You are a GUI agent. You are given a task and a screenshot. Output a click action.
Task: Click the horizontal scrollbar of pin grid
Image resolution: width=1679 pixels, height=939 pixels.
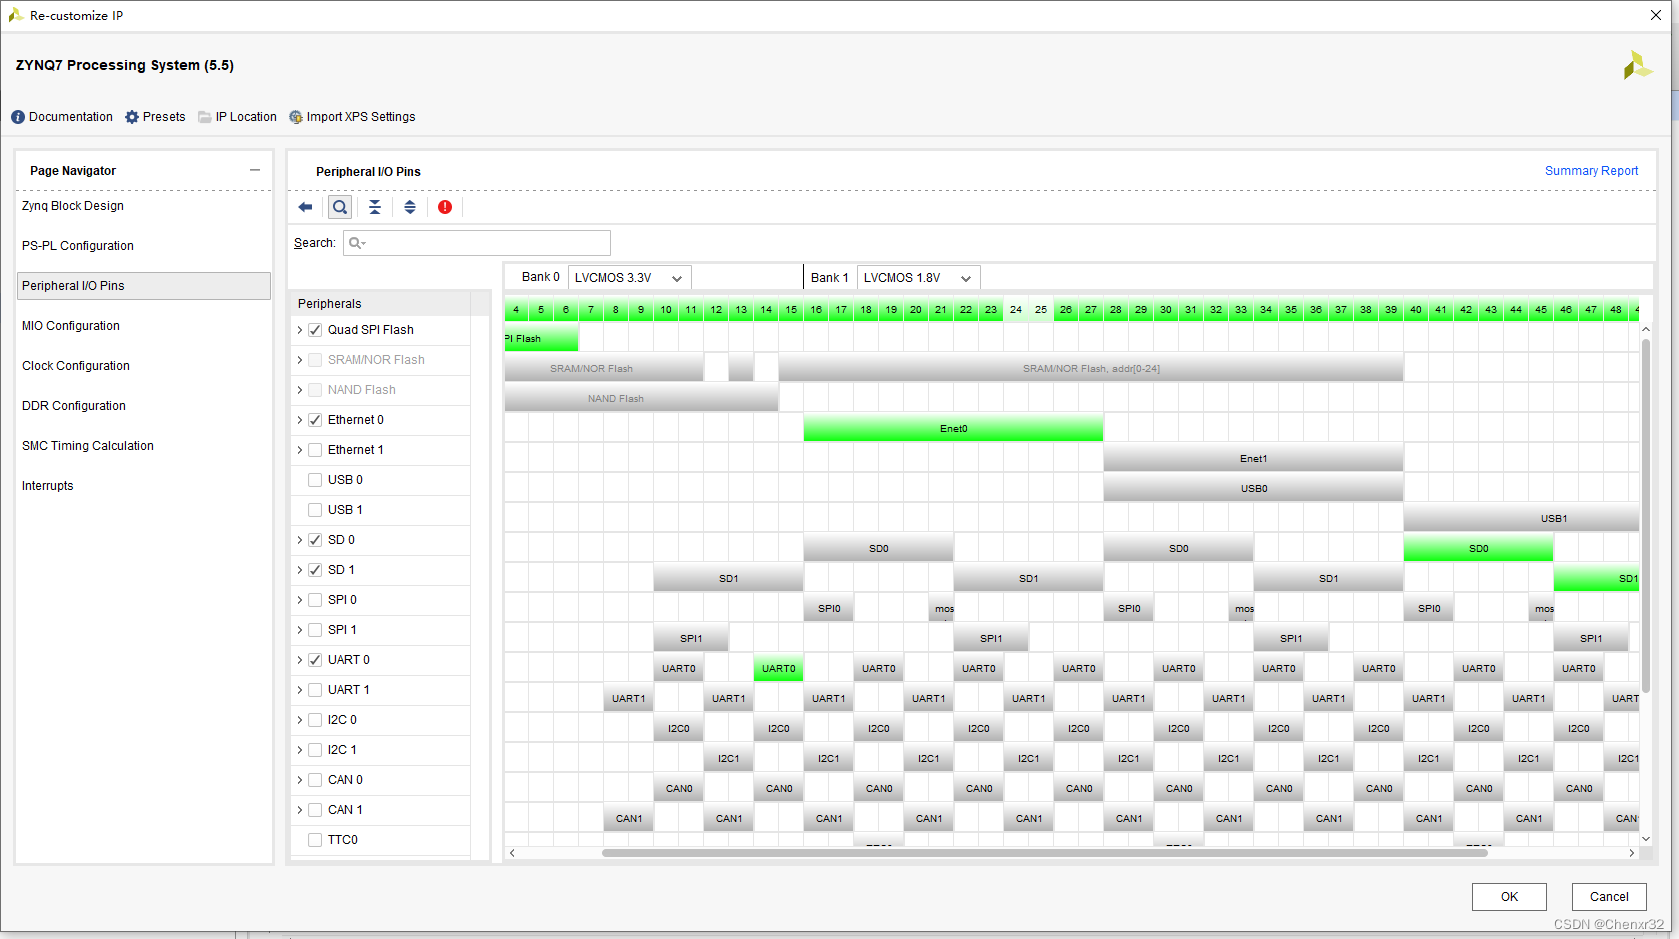[x=1045, y=853]
